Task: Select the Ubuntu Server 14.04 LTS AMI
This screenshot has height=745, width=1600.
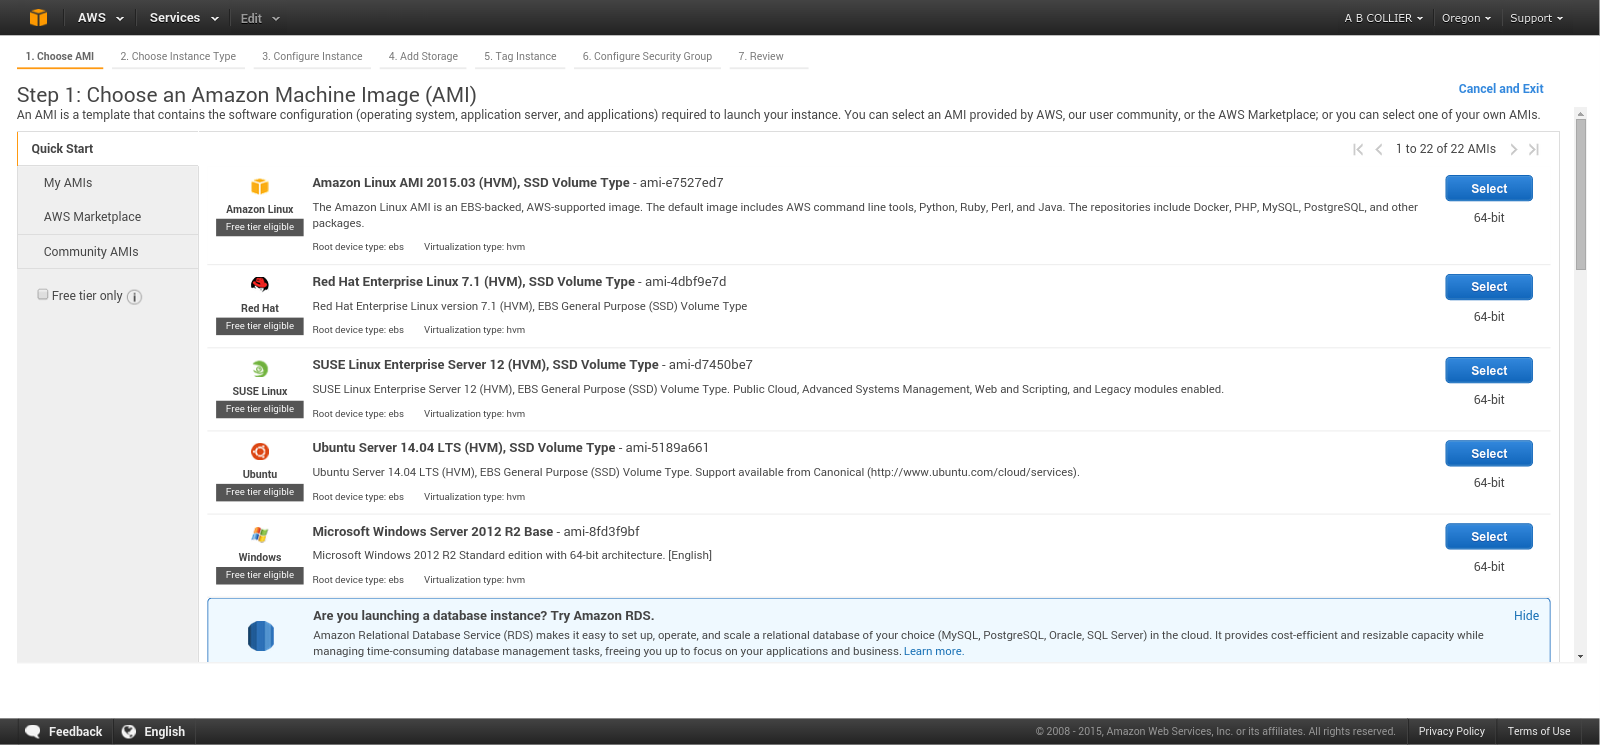Action: 1488,454
